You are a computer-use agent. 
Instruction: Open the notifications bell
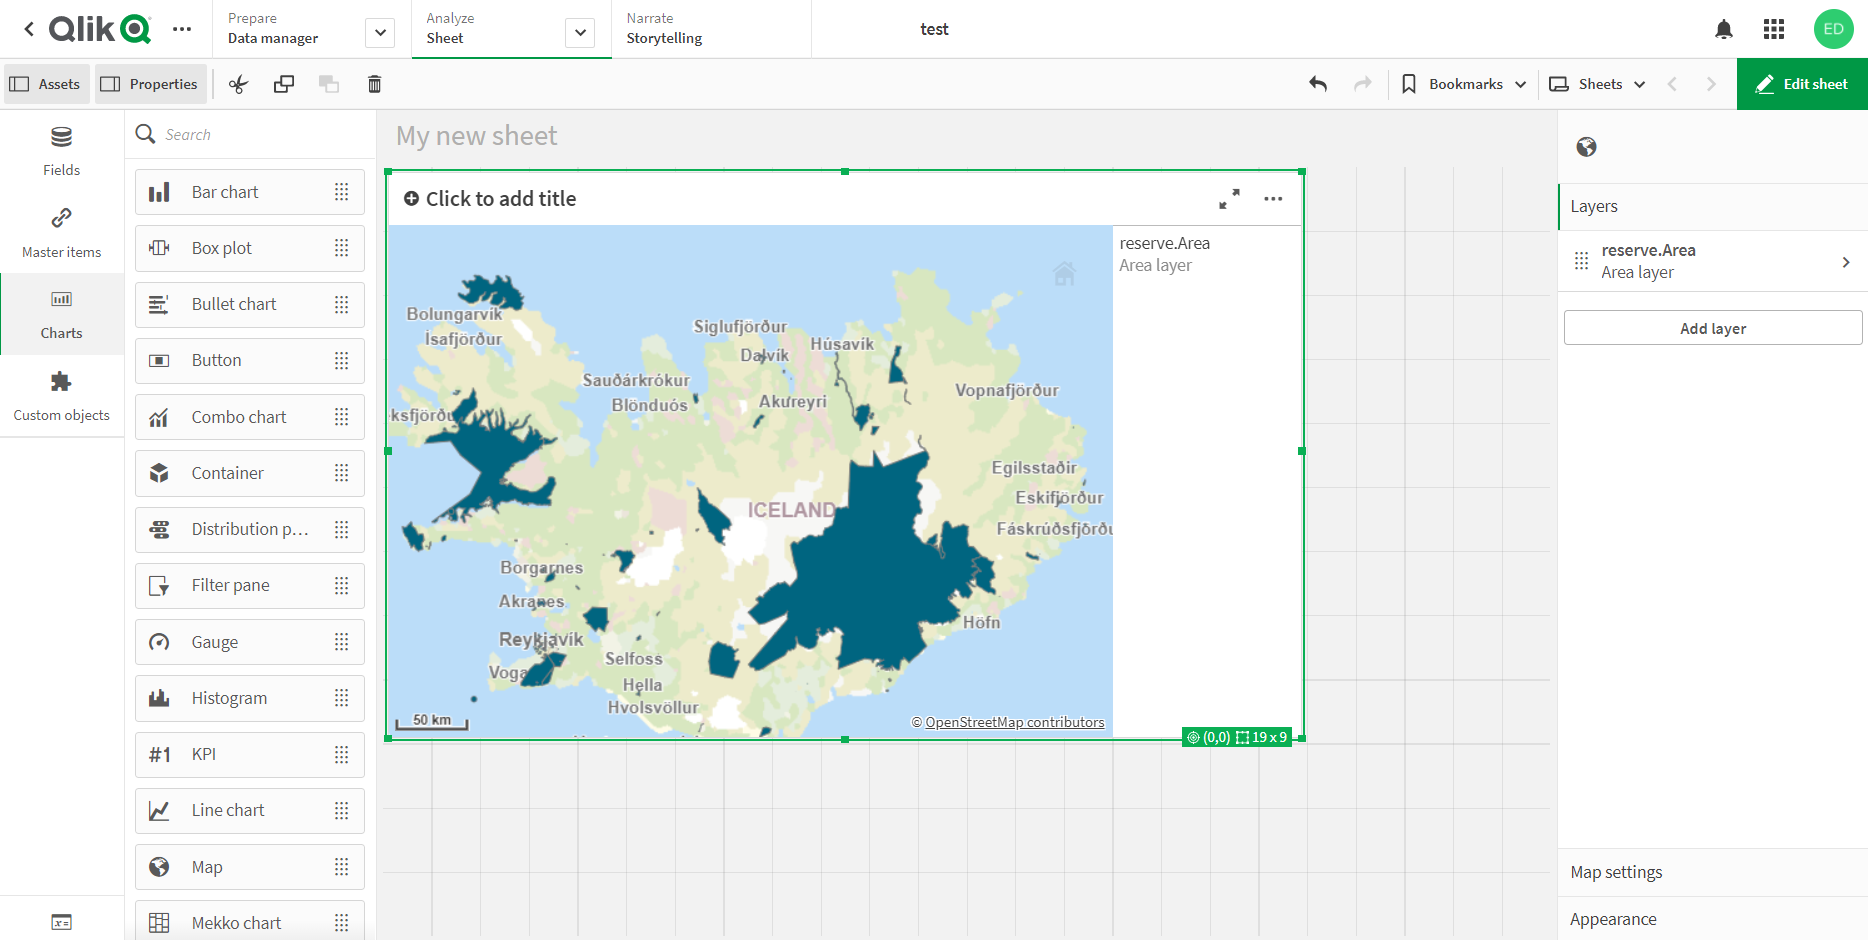click(x=1724, y=29)
